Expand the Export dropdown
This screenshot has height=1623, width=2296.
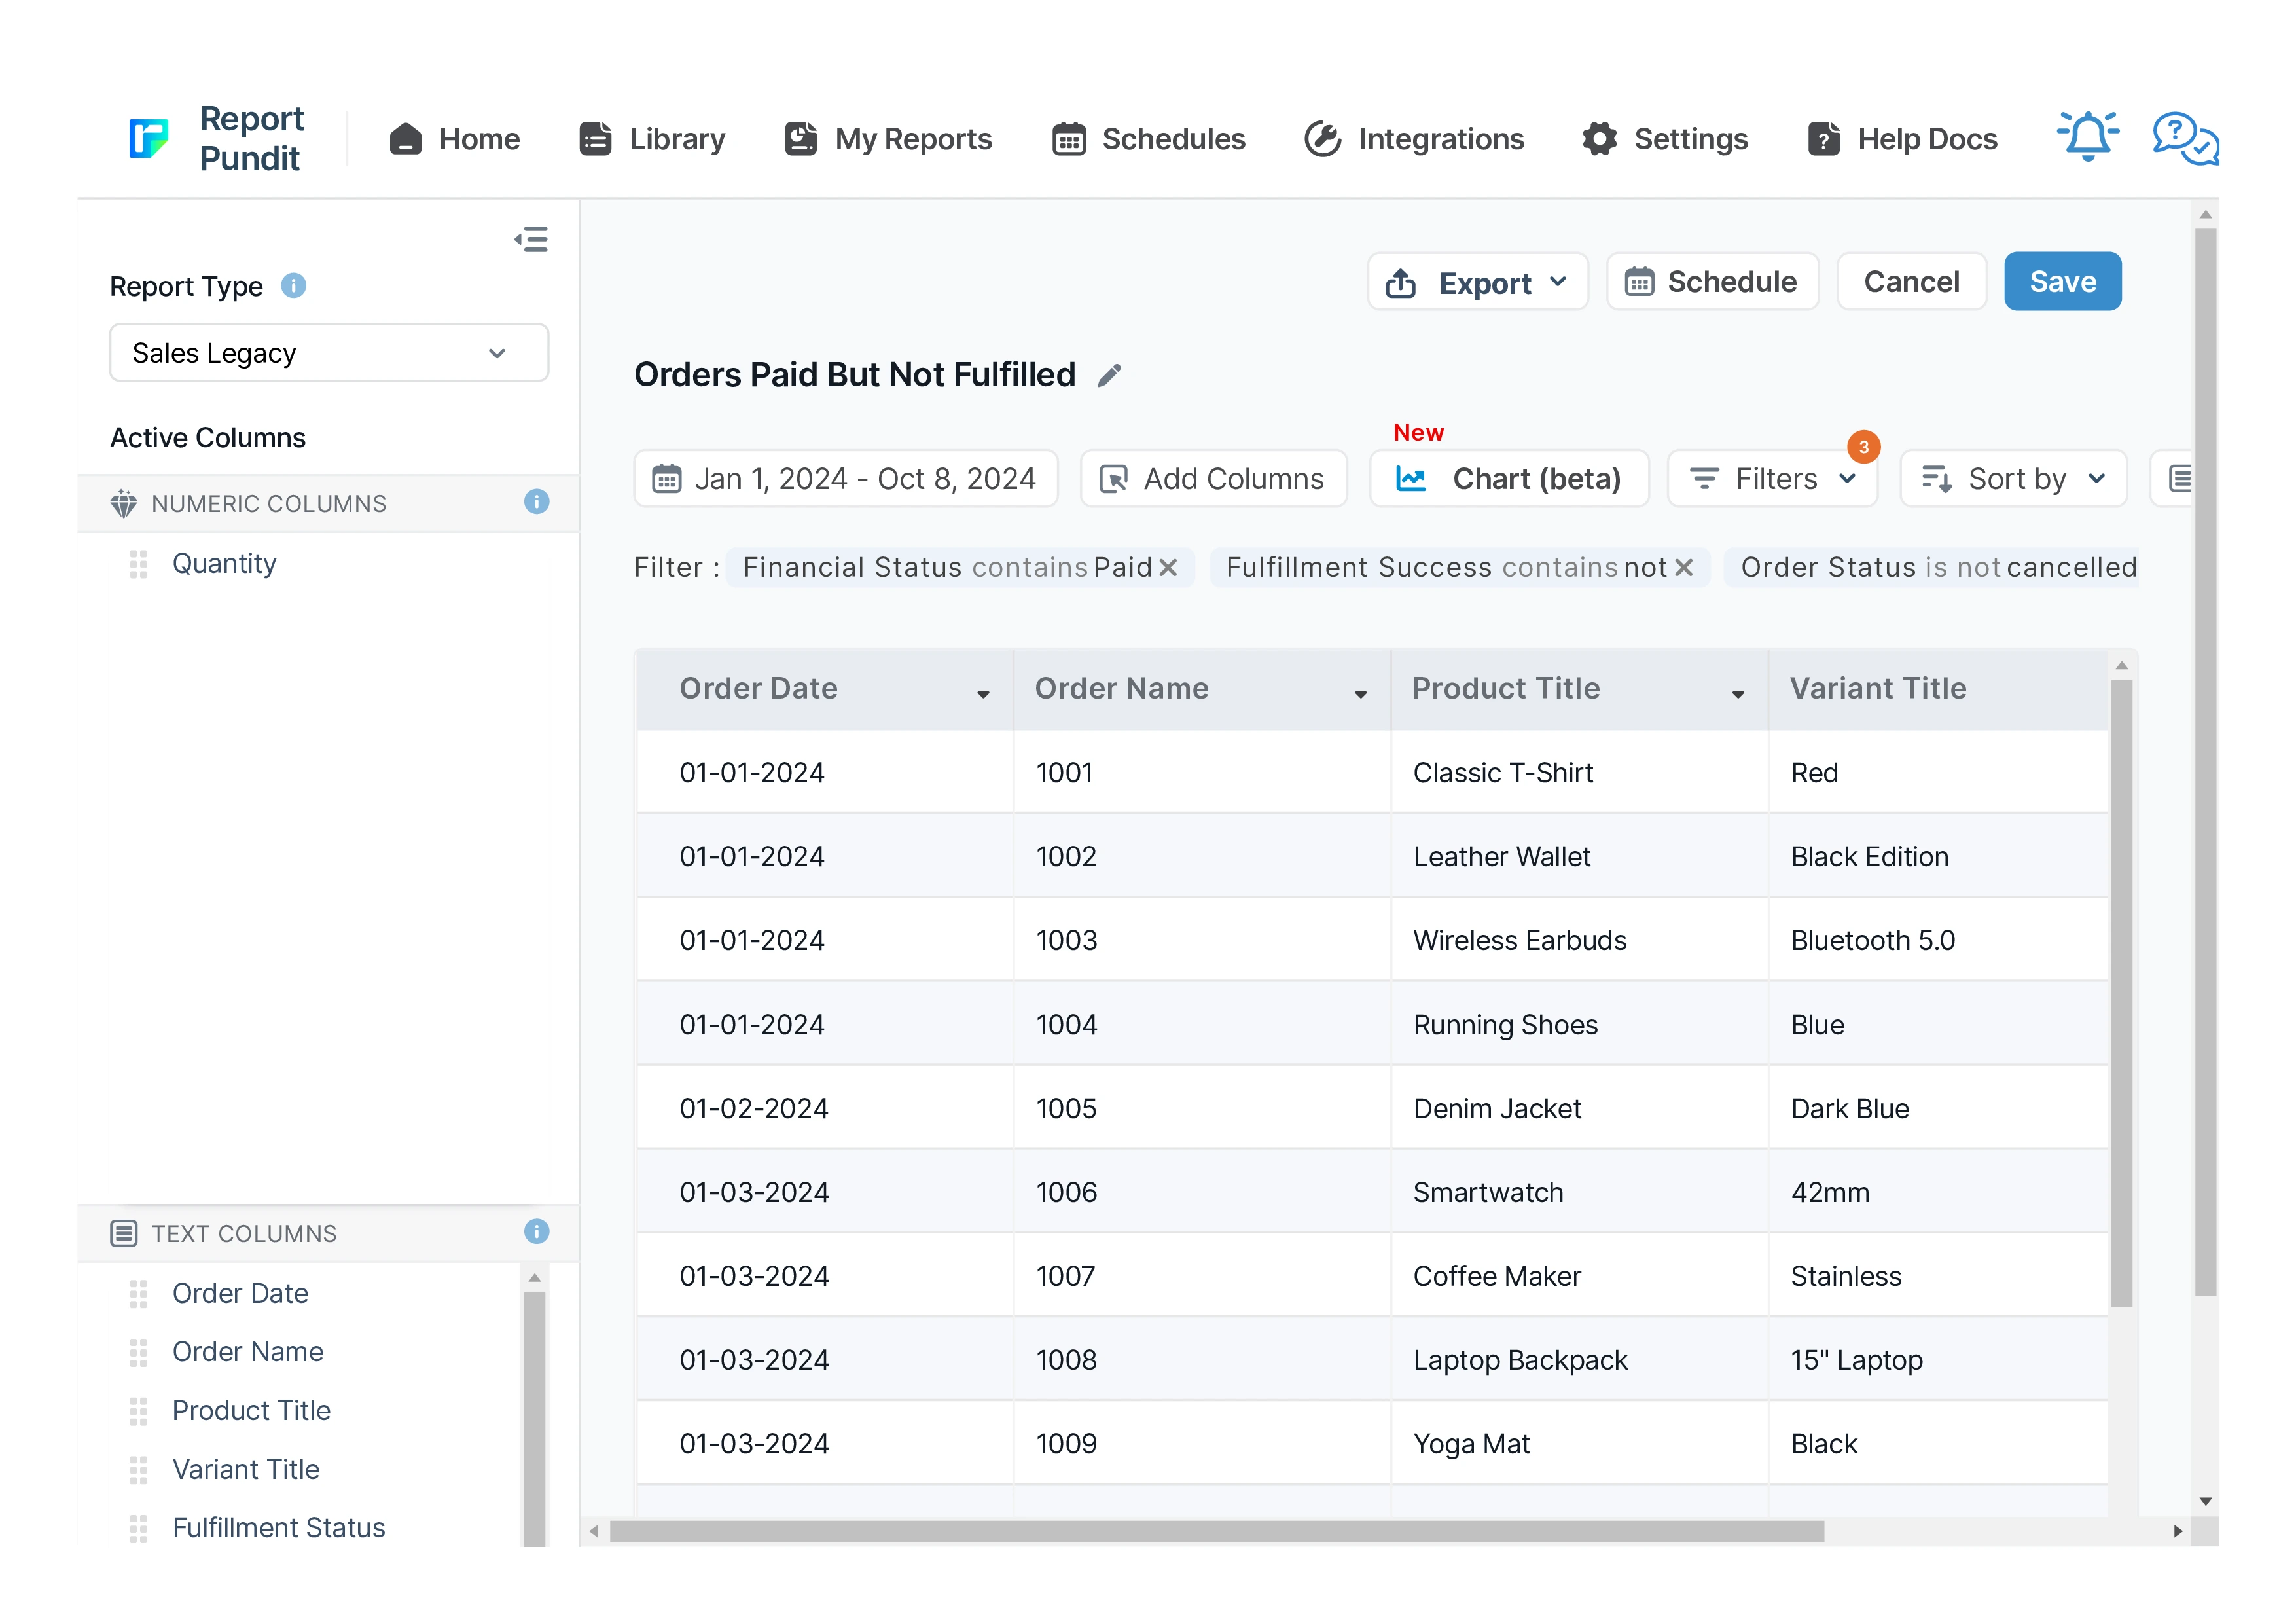point(1477,283)
